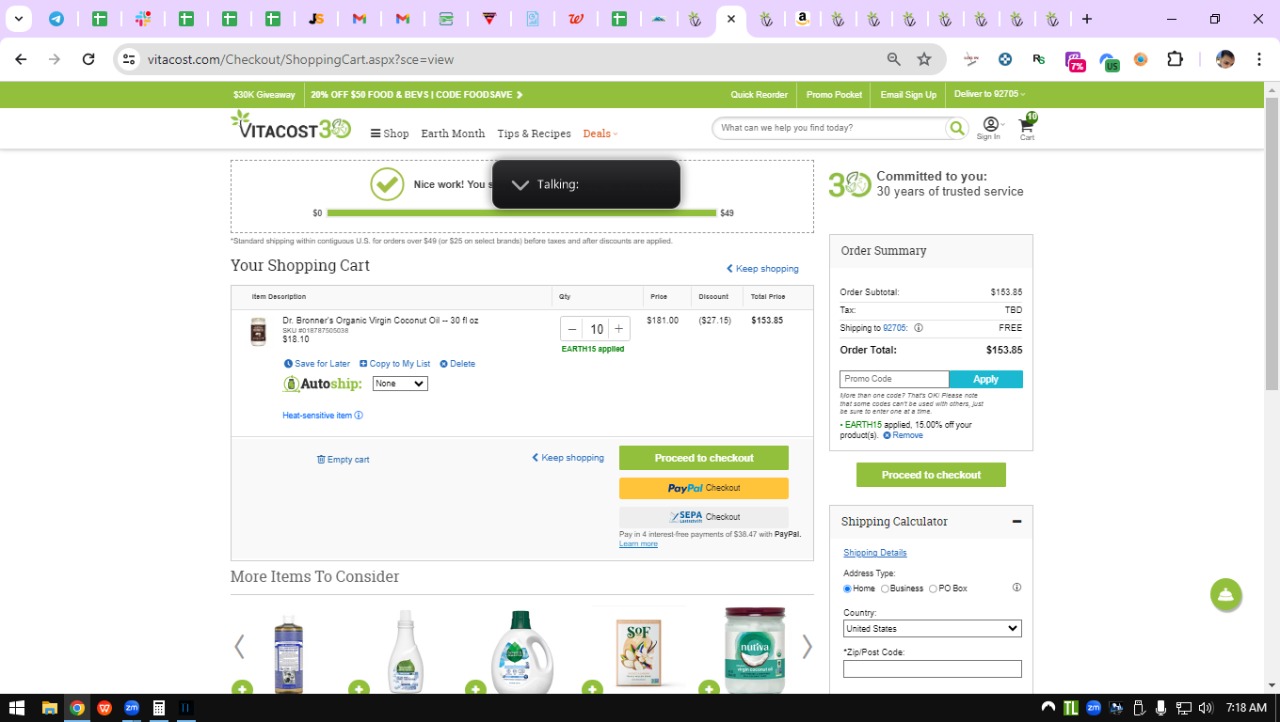Copy item to My List
Viewport: 1280px width, 722px height.
(394, 364)
